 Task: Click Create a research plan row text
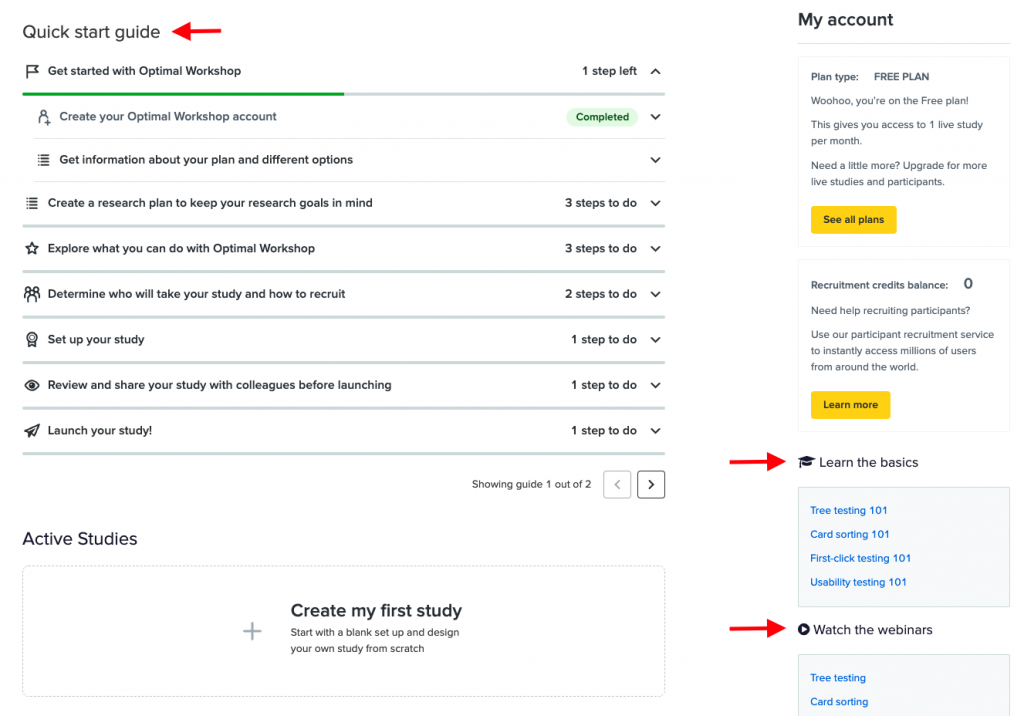pos(210,203)
